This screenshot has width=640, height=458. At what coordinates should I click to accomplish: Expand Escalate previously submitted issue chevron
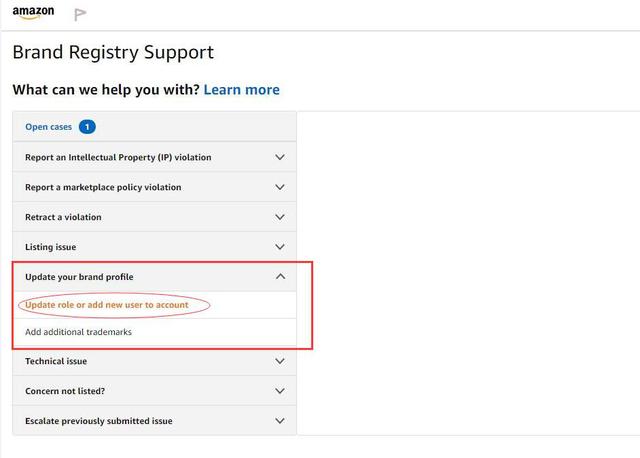point(280,421)
